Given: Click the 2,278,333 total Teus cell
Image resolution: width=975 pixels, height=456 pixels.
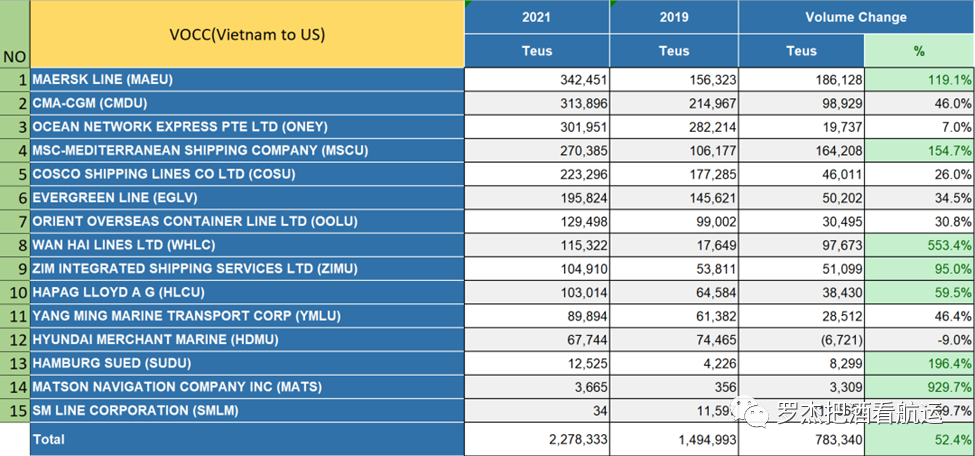Looking at the screenshot, I should [537, 439].
